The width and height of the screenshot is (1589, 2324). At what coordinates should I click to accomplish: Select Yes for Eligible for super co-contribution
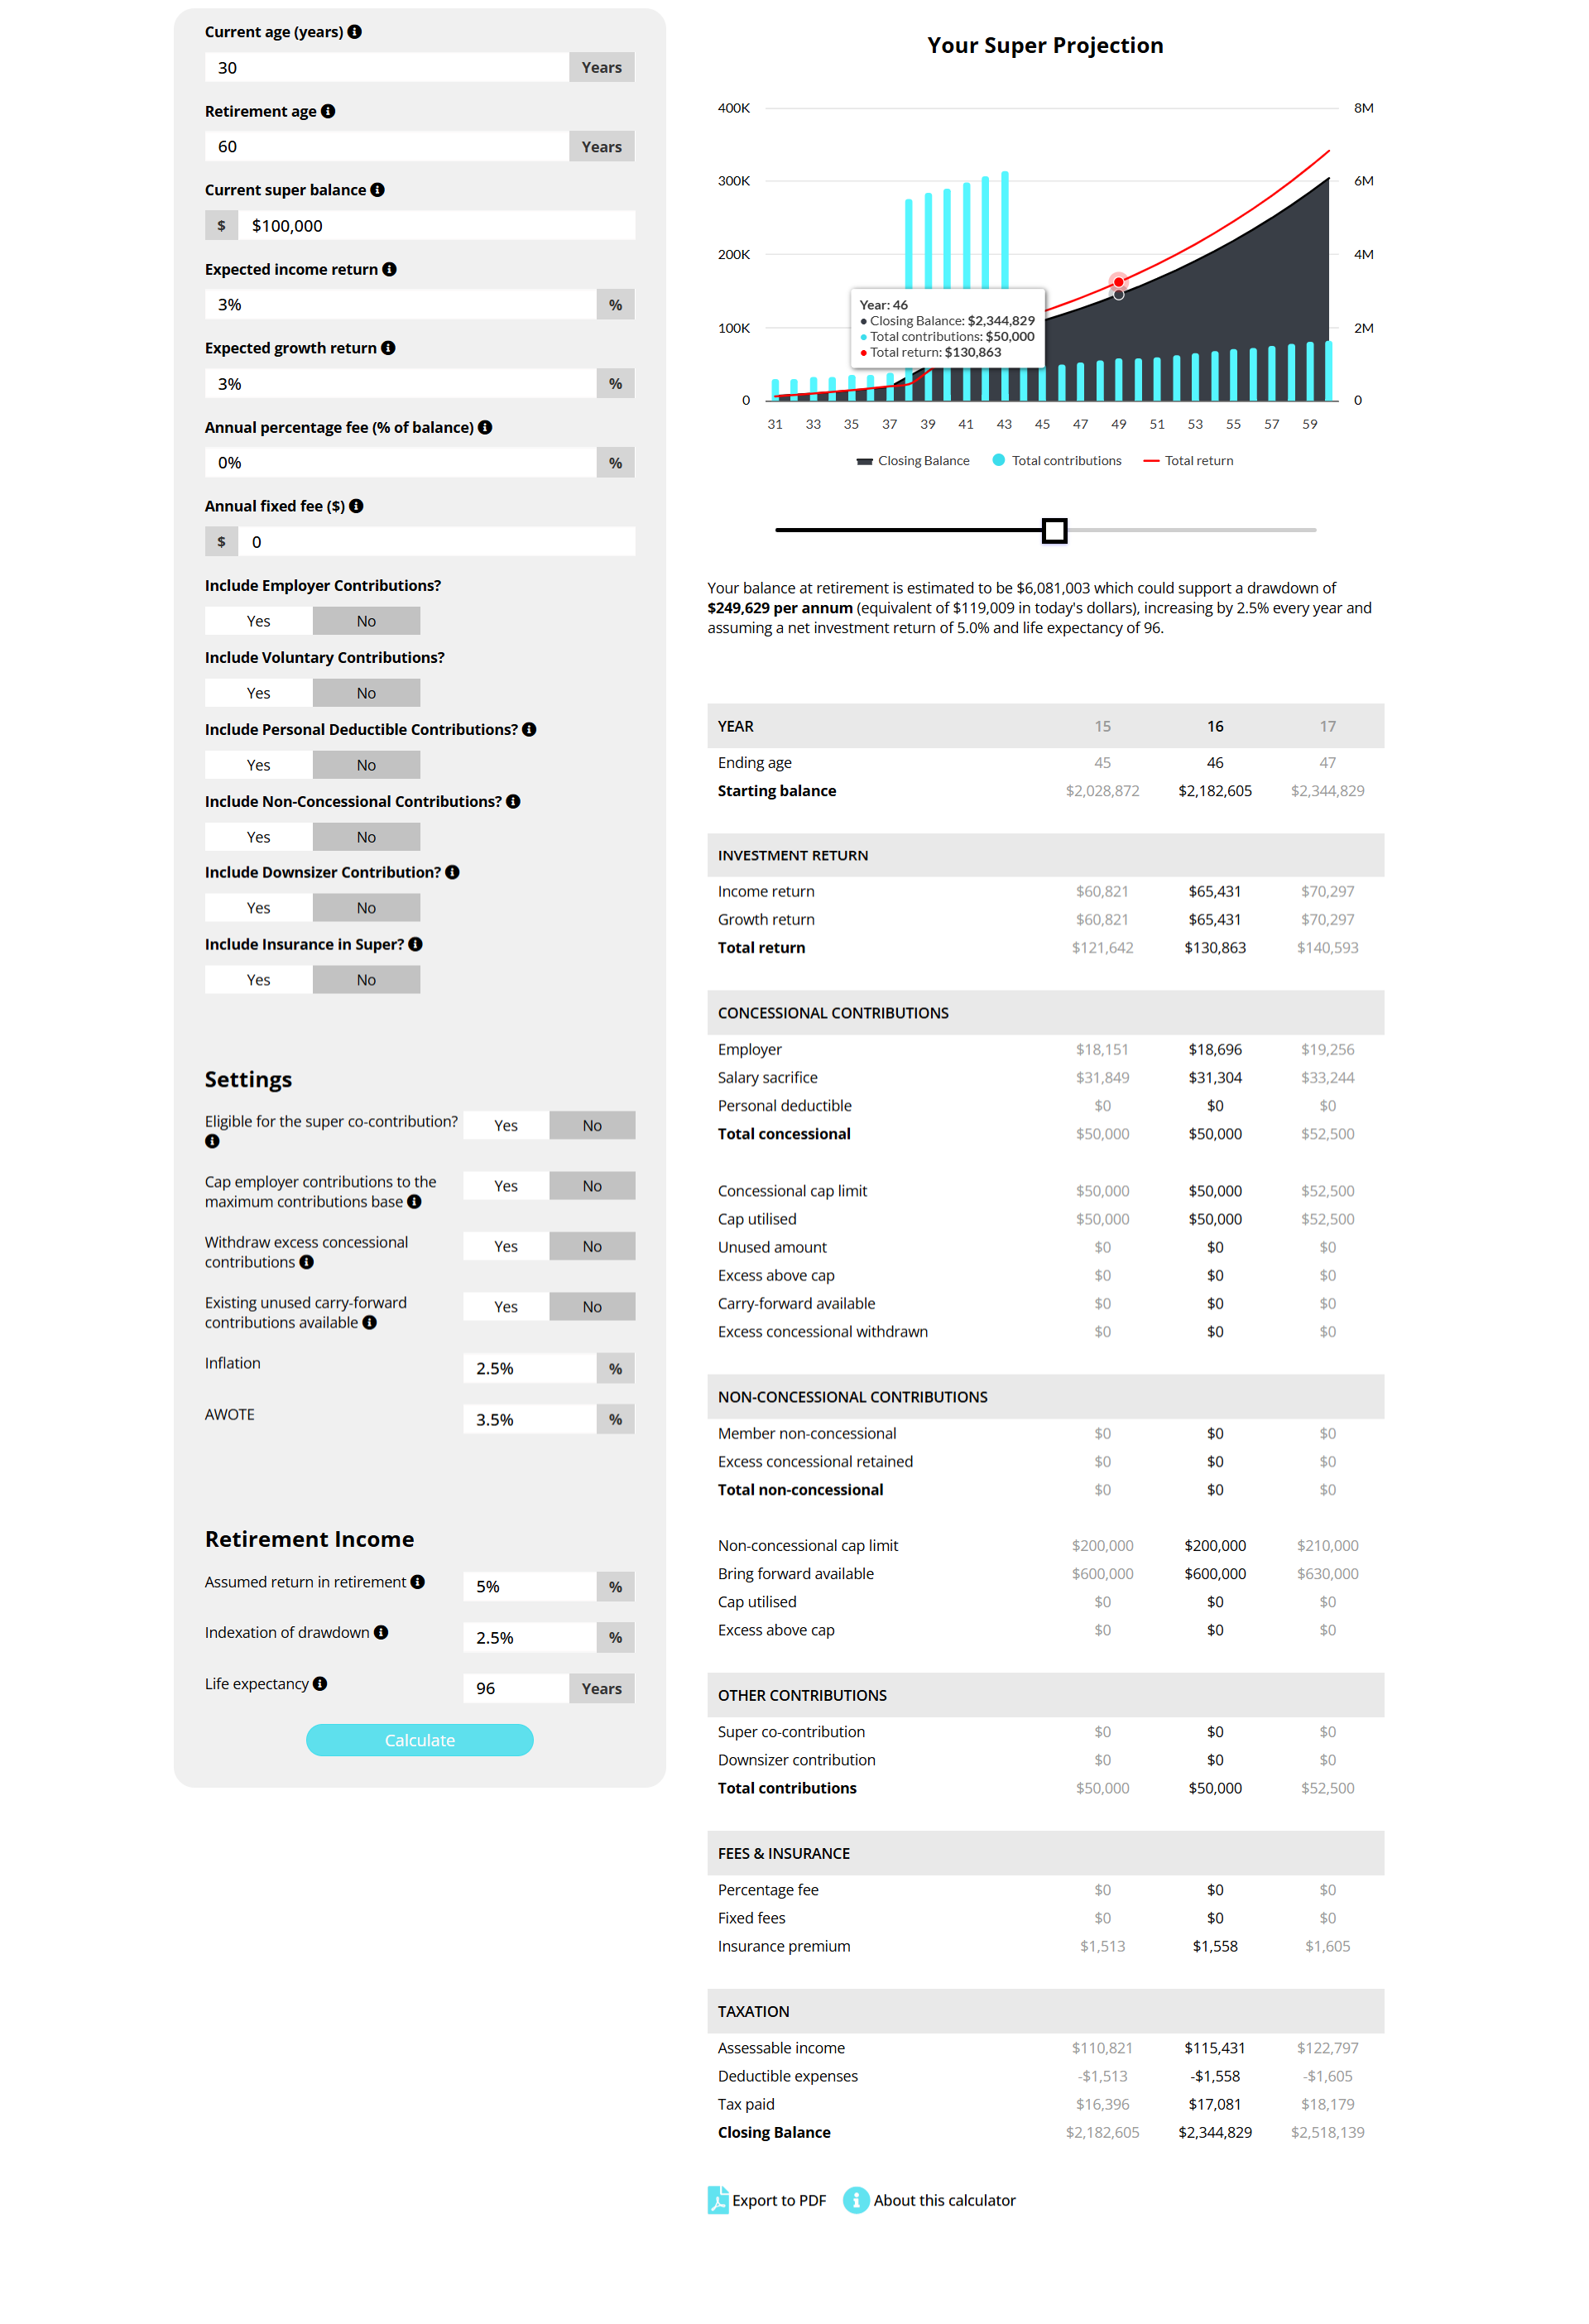point(506,1125)
